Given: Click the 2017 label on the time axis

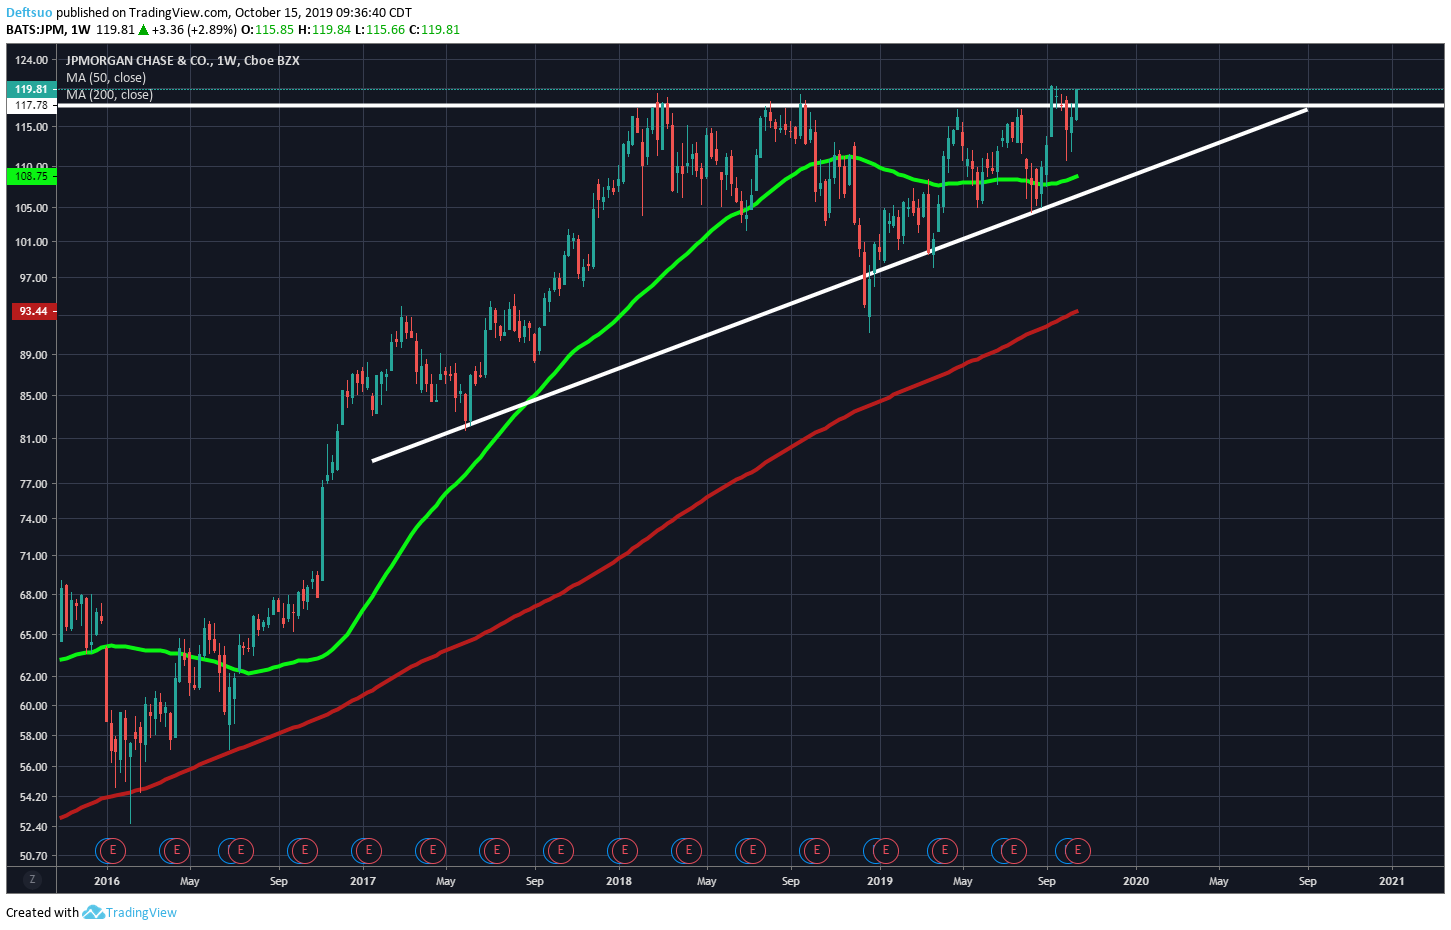Looking at the screenshot, I should tap(363, 881).
